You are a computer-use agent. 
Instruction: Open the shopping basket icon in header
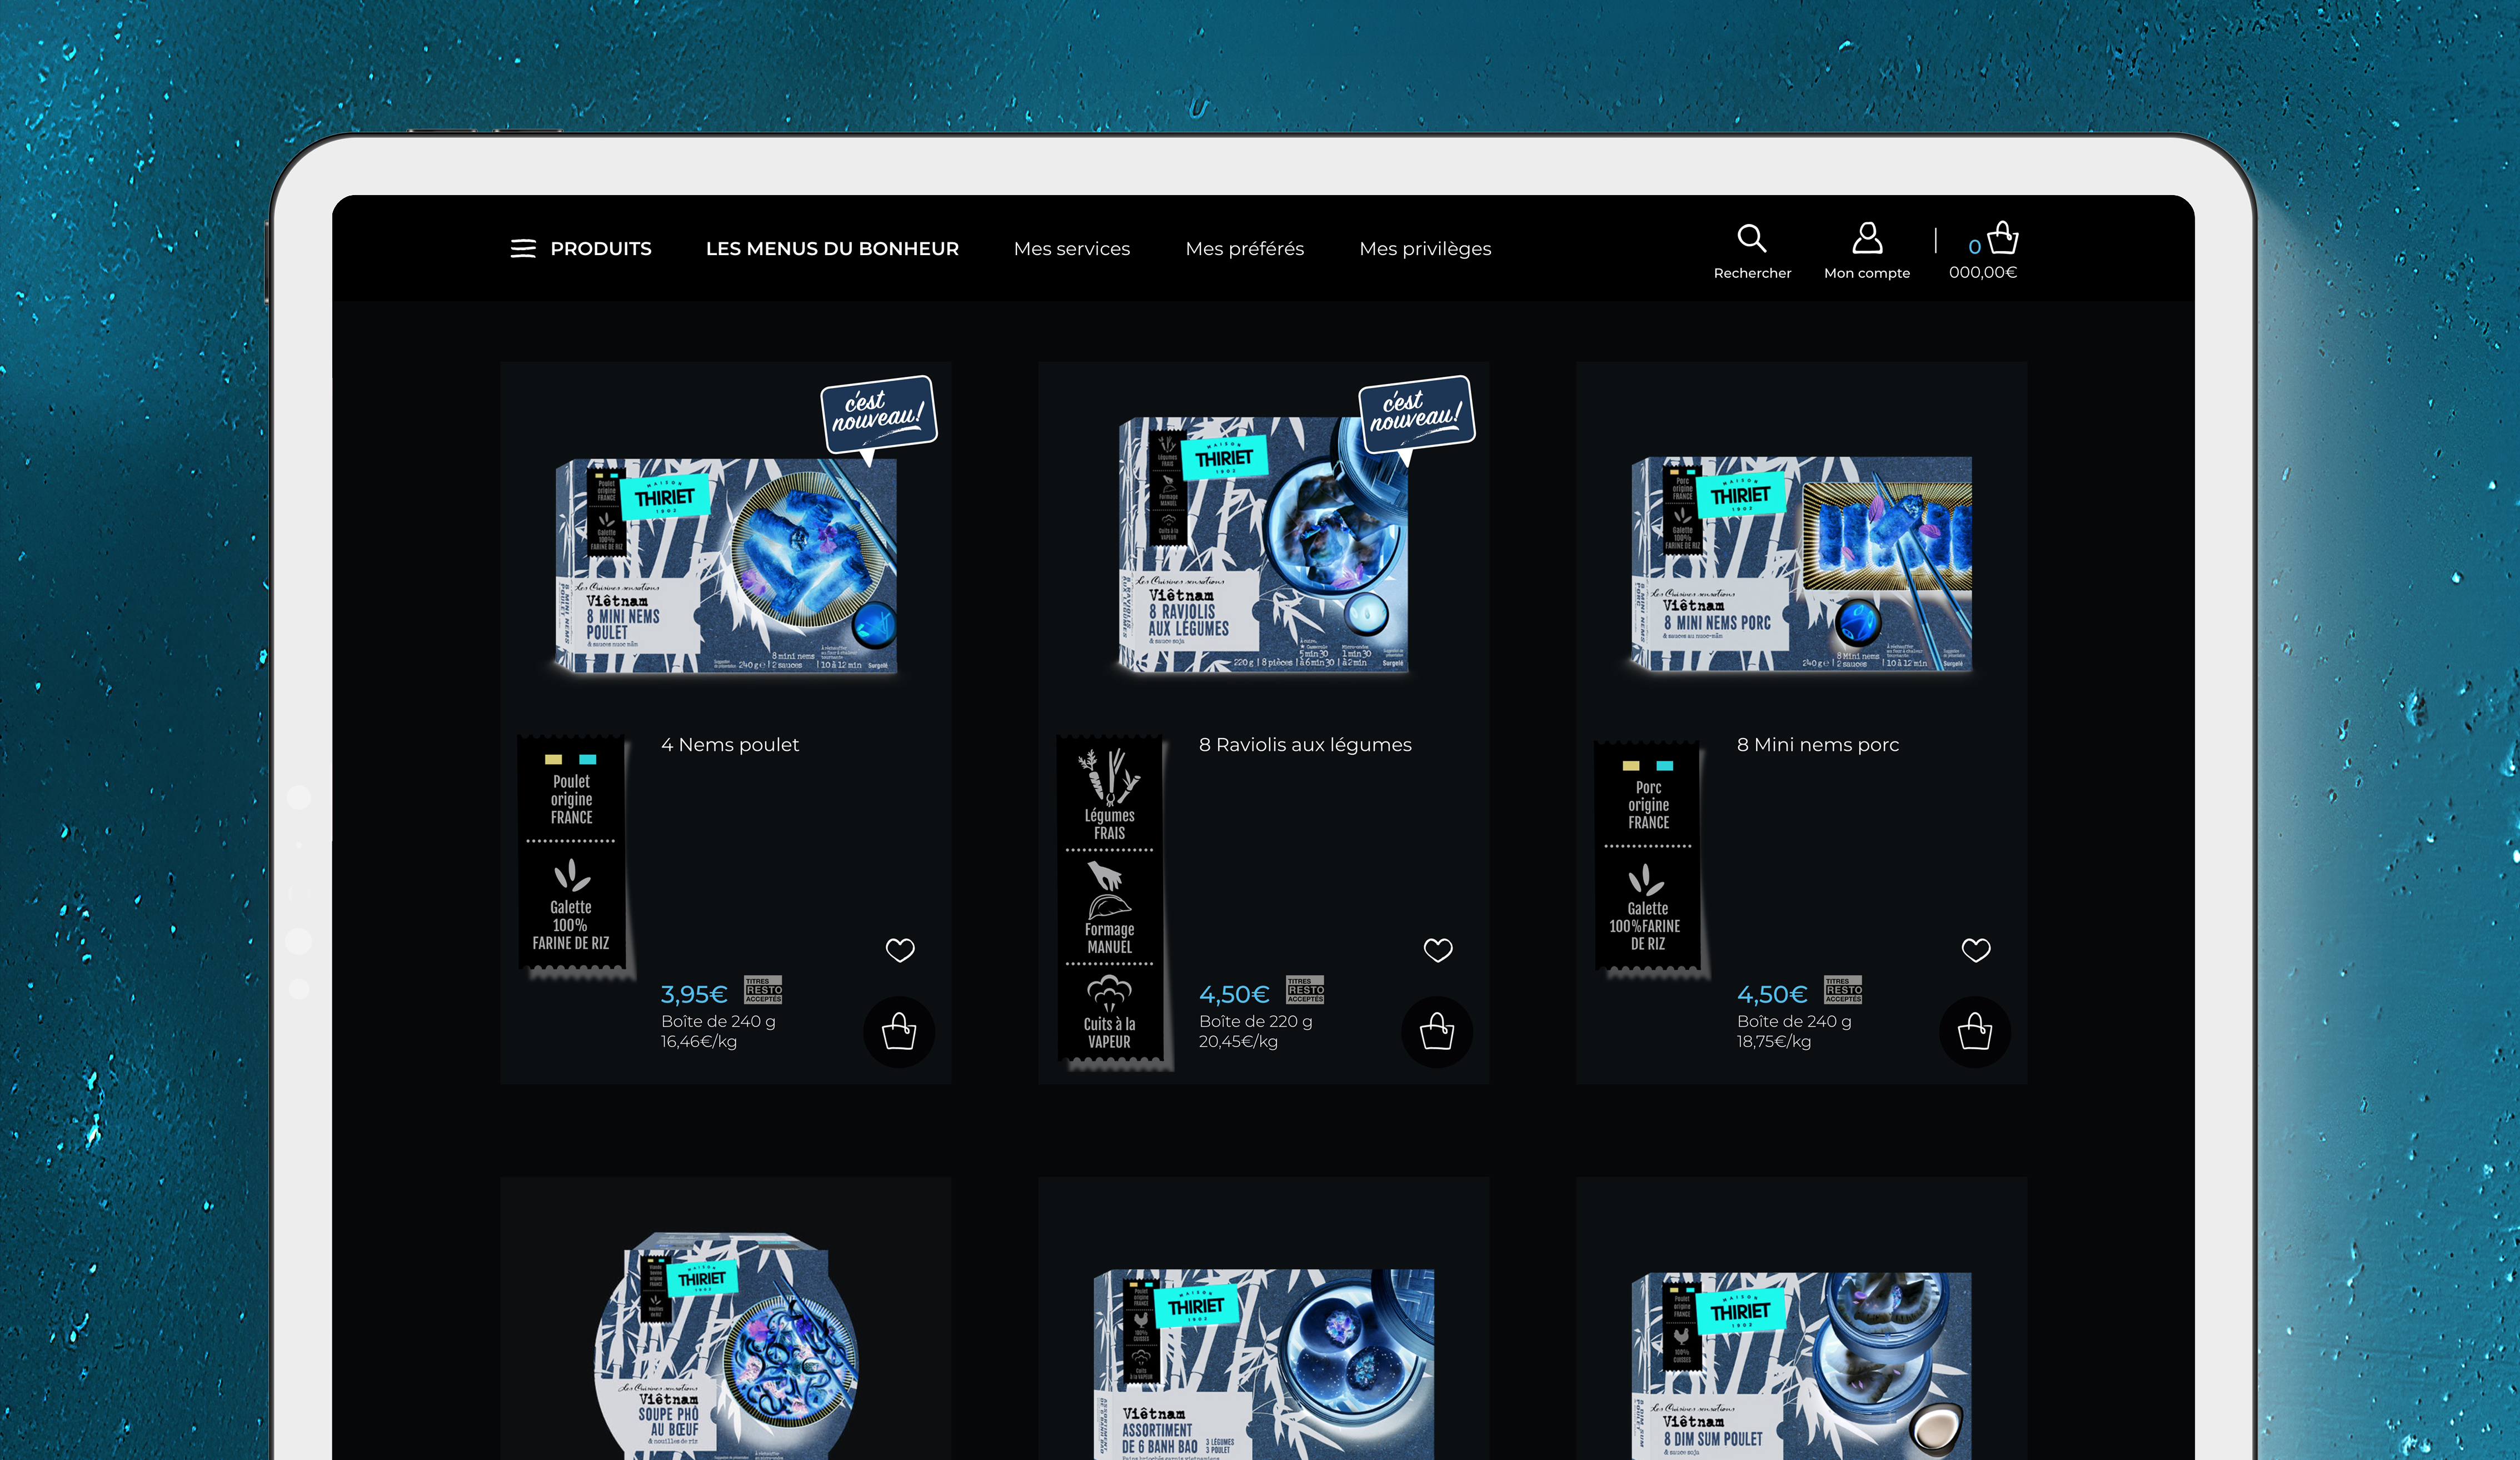coord(2002,238)
